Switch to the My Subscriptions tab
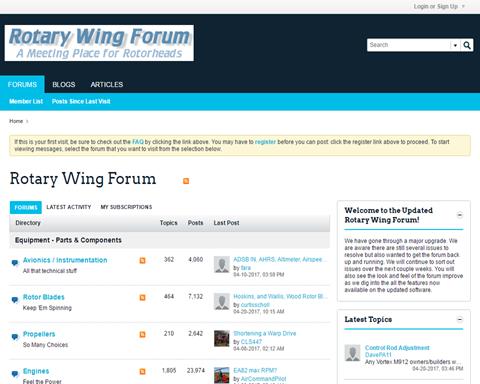 click(126, 207)
